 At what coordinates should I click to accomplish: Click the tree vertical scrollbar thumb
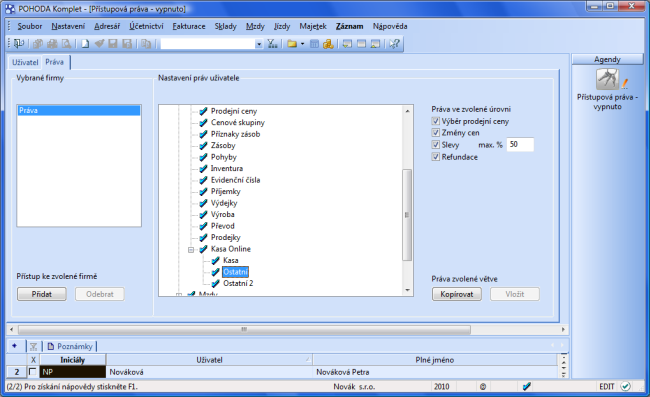tap(407, 215)
